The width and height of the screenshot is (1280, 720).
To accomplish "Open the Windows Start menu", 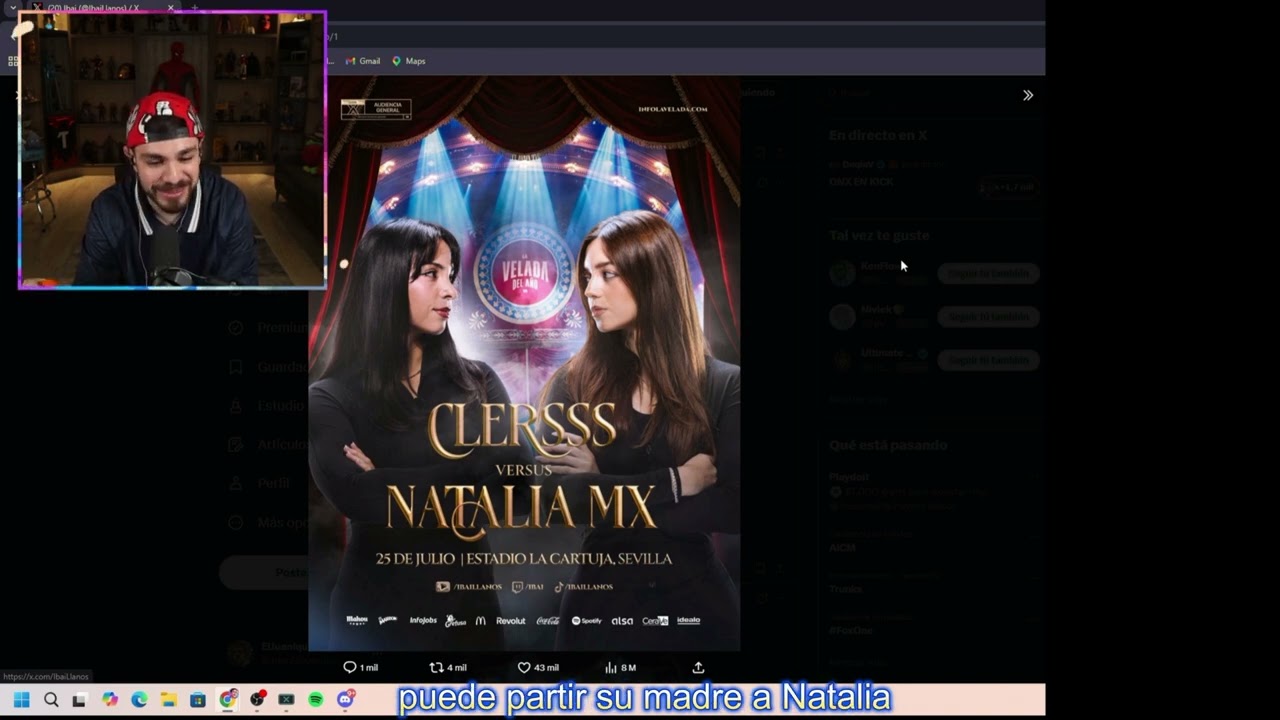I will 21,700.
